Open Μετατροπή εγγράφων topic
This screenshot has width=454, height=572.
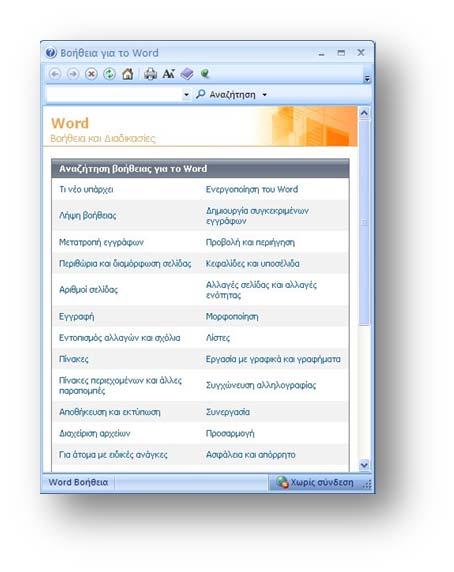click(101, 243)
